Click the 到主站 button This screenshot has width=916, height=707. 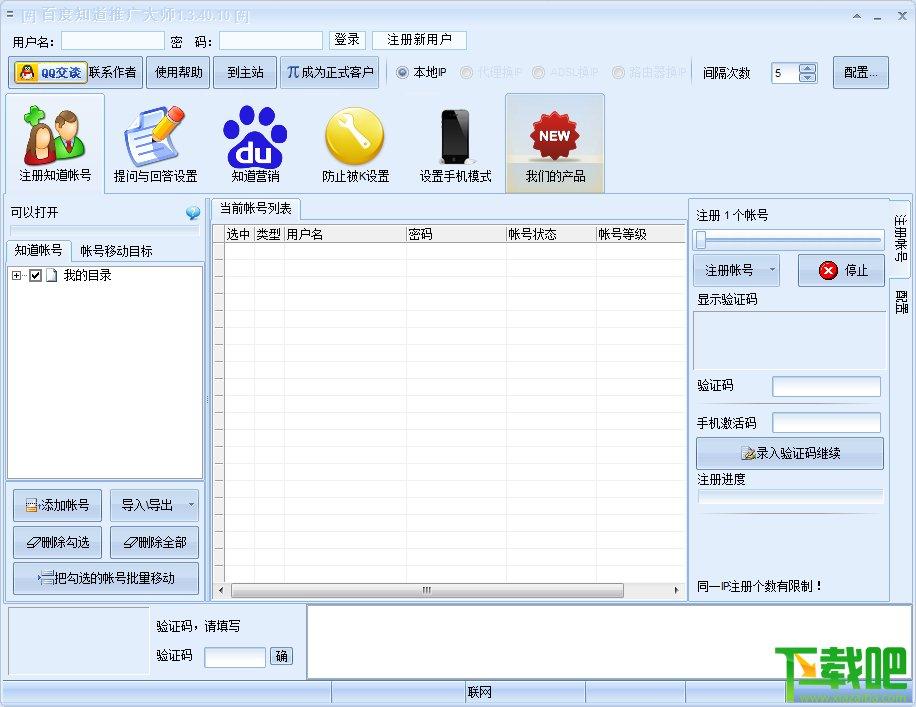[245, 72]
